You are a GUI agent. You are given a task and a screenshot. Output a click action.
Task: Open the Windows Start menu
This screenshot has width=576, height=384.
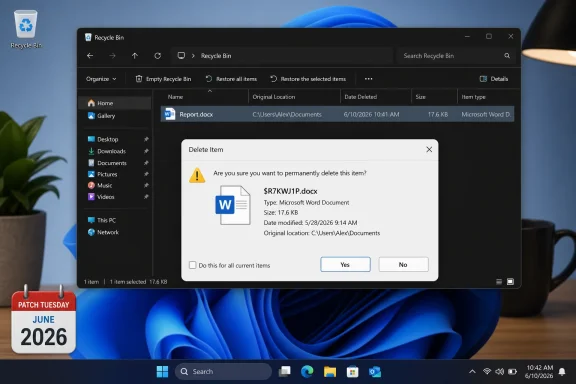[162, 372]
